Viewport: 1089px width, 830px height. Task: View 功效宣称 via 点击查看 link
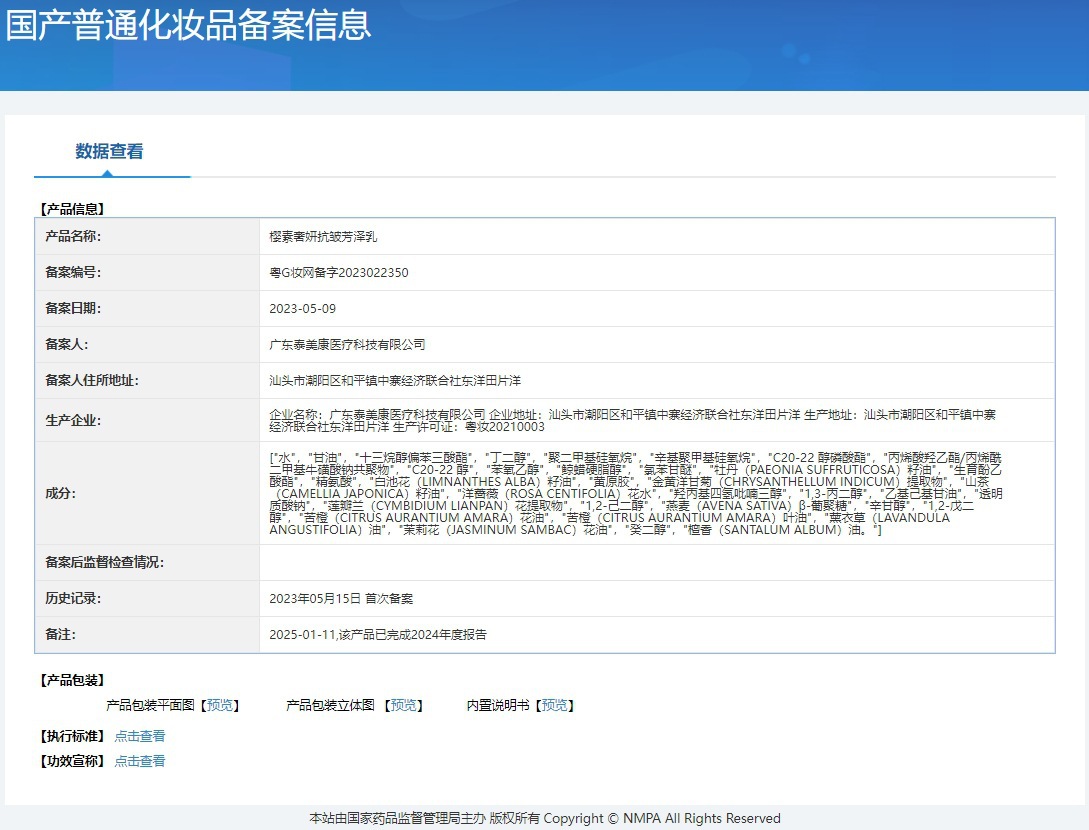point(140,761)
